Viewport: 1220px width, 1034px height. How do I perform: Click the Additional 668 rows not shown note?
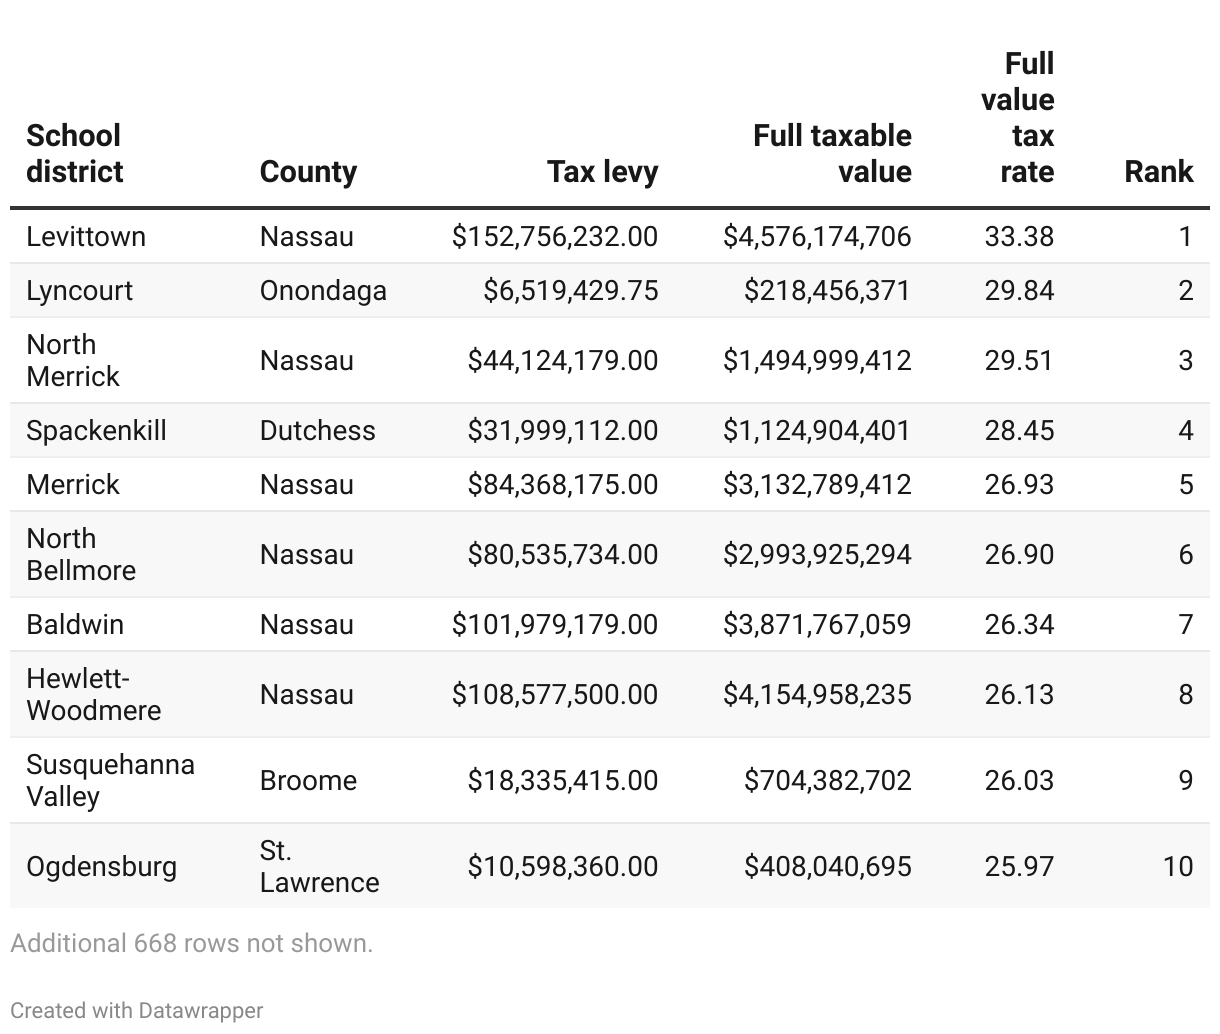point(191,943)
